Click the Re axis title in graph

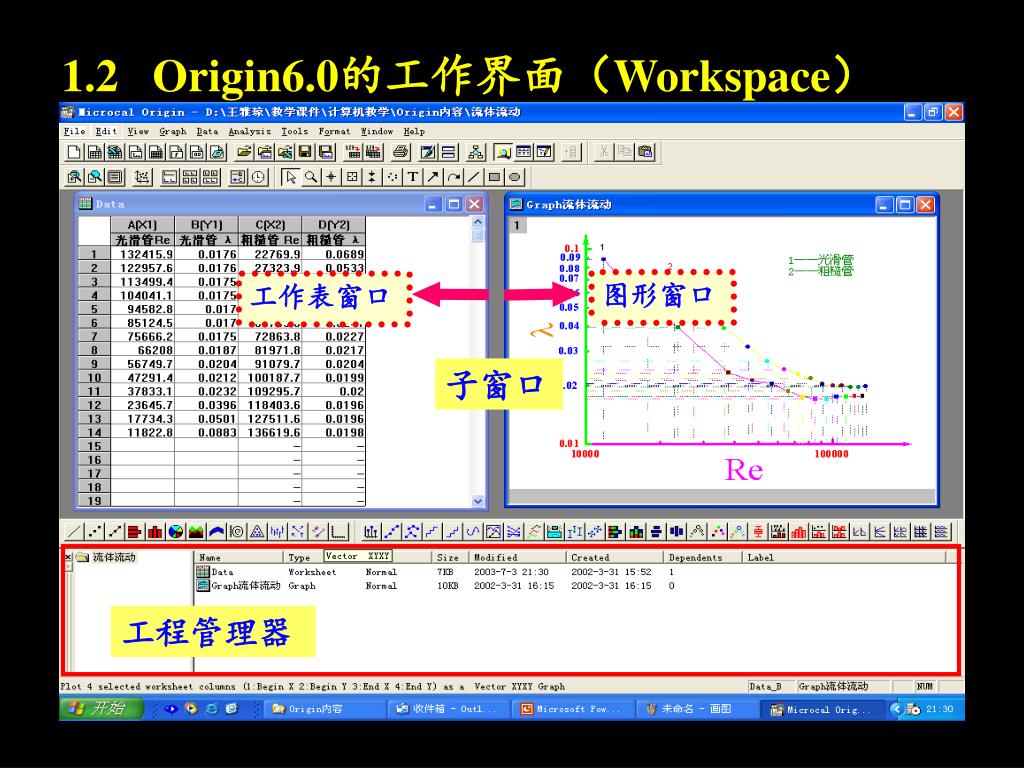click(x=744, y=470)
